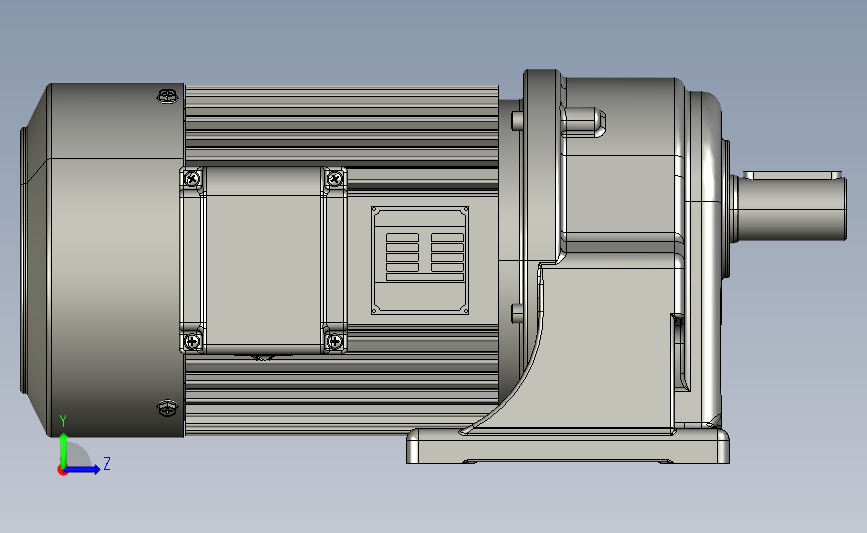Image resolution: width=867 pixels, height=533 pixels.
Task: Select the gearmotor output shaft
Action: (x=791, y=207)
